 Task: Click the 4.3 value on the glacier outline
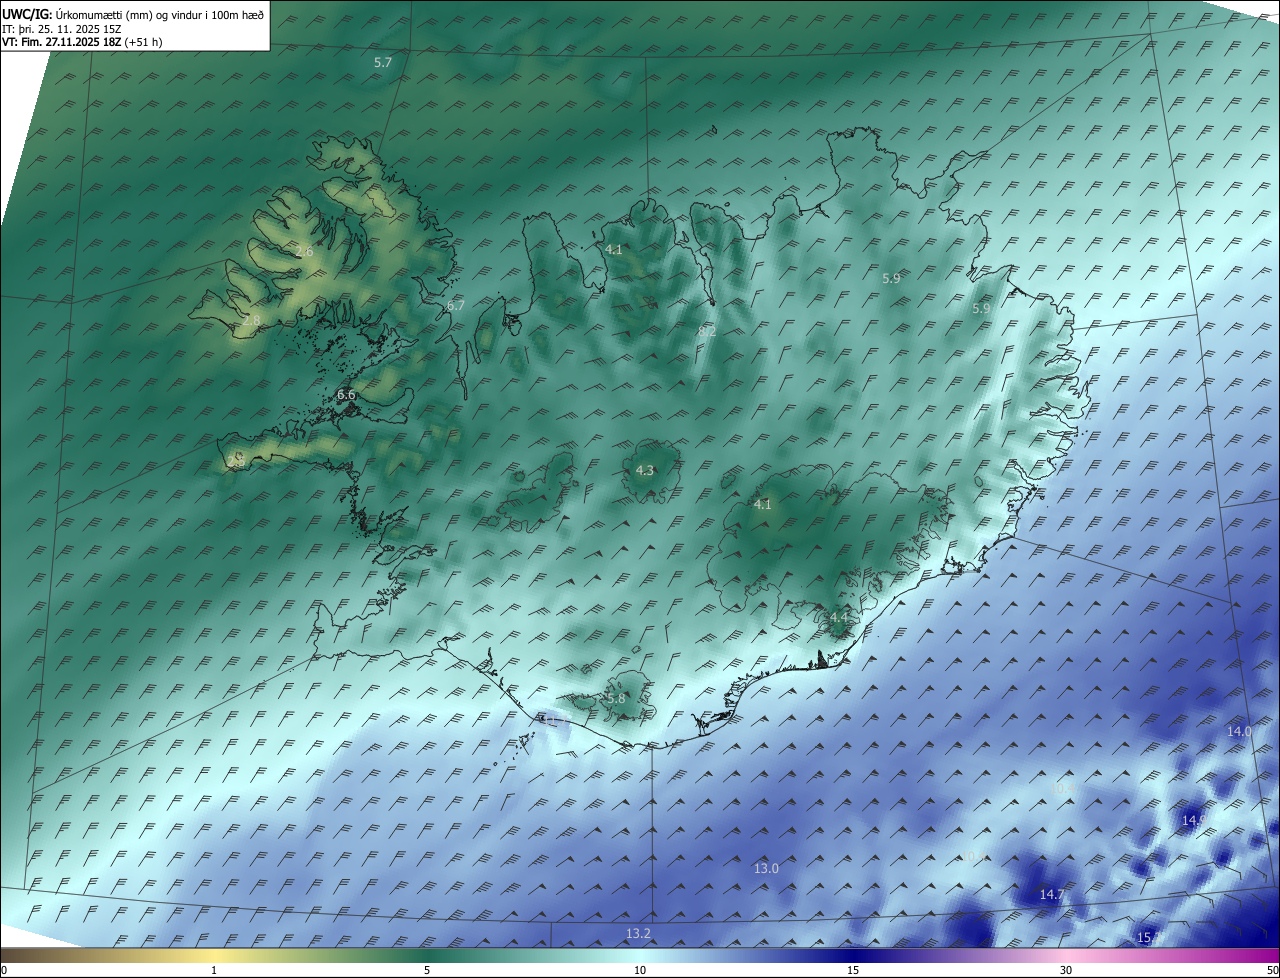click(x=645, y=471)
